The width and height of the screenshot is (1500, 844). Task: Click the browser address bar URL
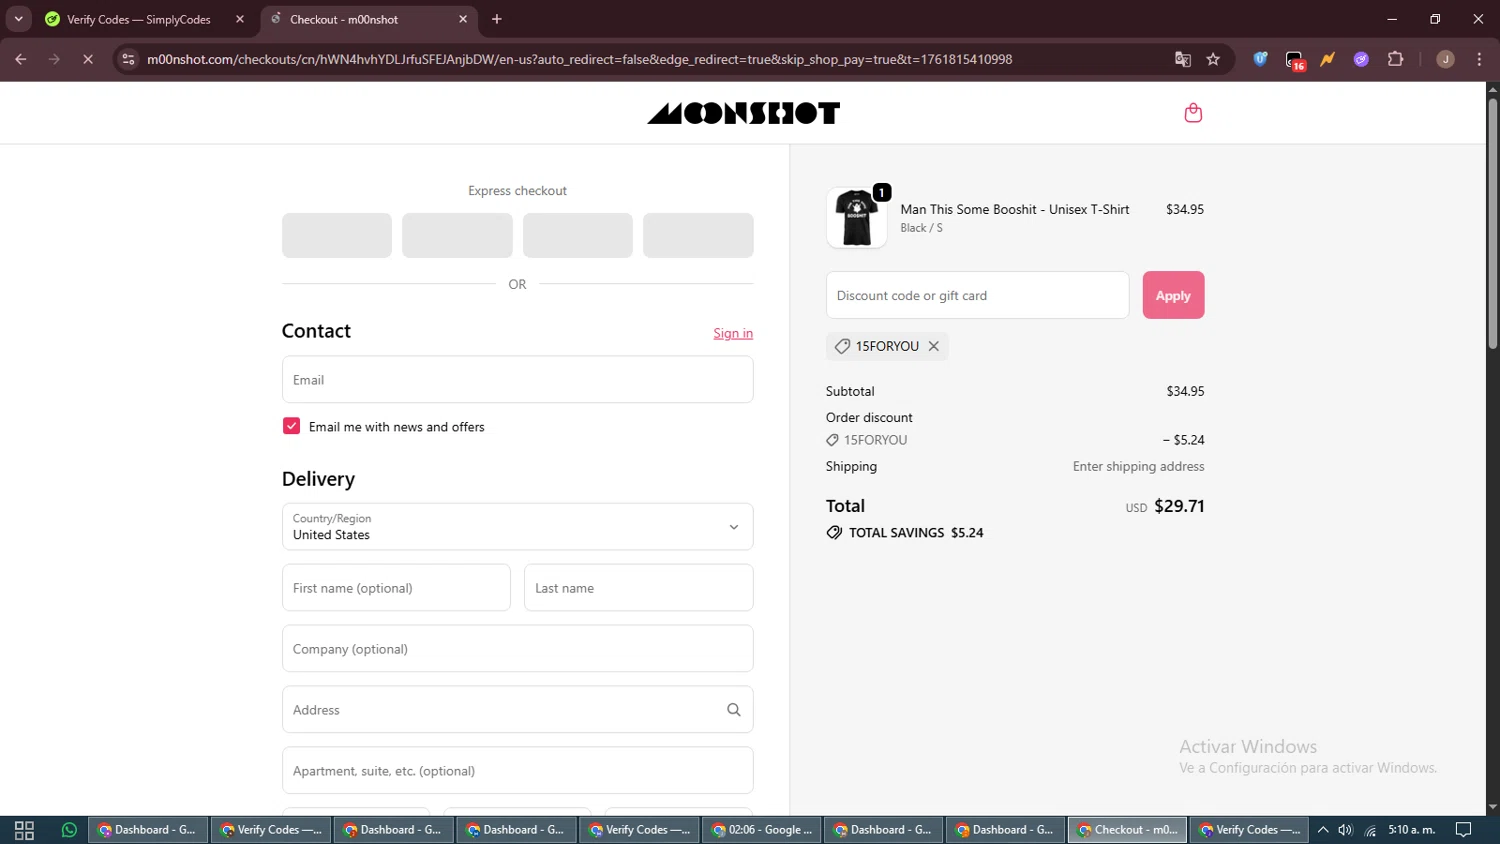click(579, 59)
